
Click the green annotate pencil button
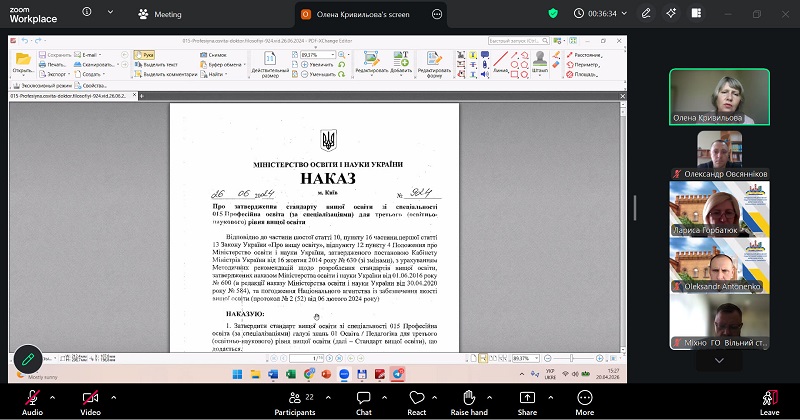28,359
